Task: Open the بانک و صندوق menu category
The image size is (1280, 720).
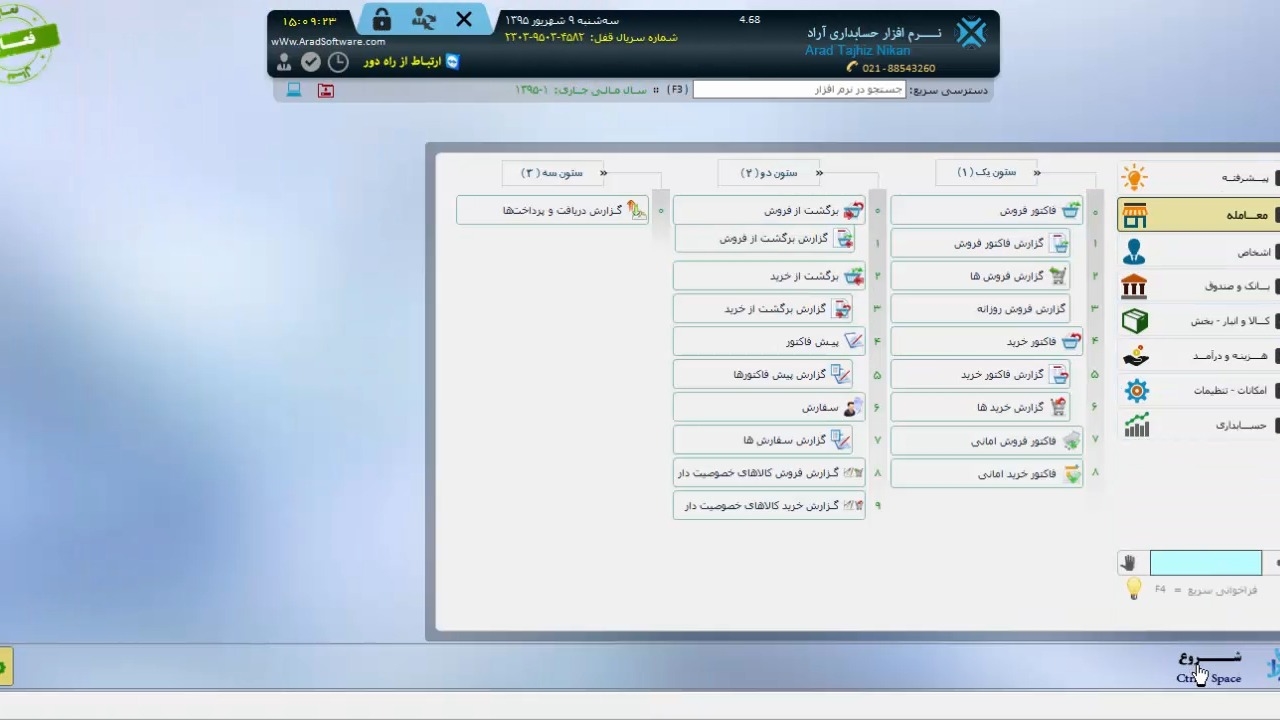Action: click(x=1200, y=287)
